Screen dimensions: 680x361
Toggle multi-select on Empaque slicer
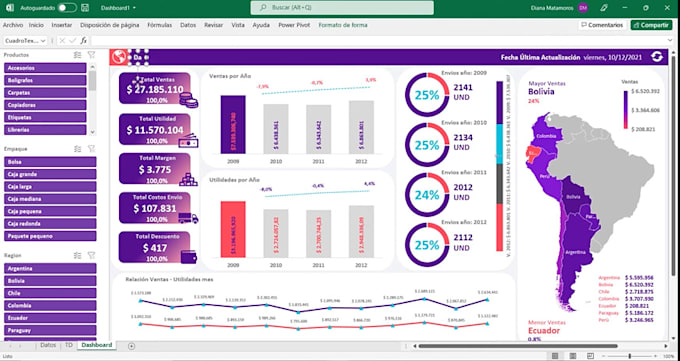(x=78, y=149)
